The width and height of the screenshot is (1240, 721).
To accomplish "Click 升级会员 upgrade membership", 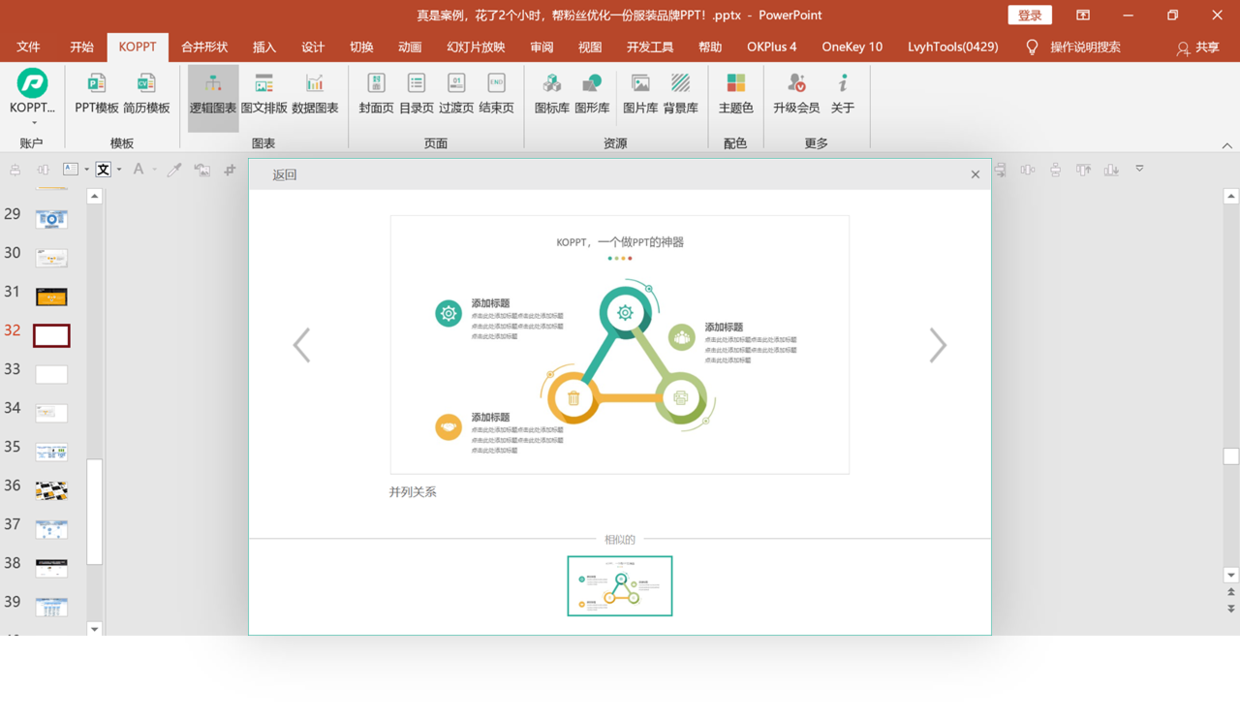I will (796, 94).
